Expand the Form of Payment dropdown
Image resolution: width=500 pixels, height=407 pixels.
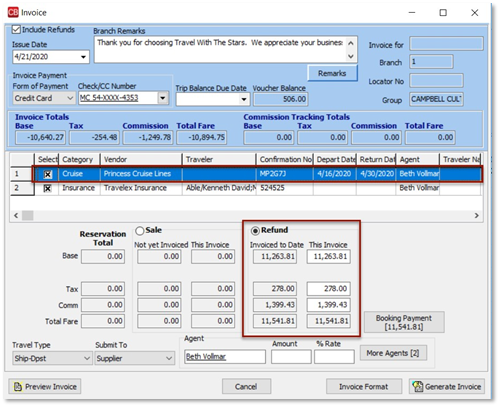pos(70,98)
